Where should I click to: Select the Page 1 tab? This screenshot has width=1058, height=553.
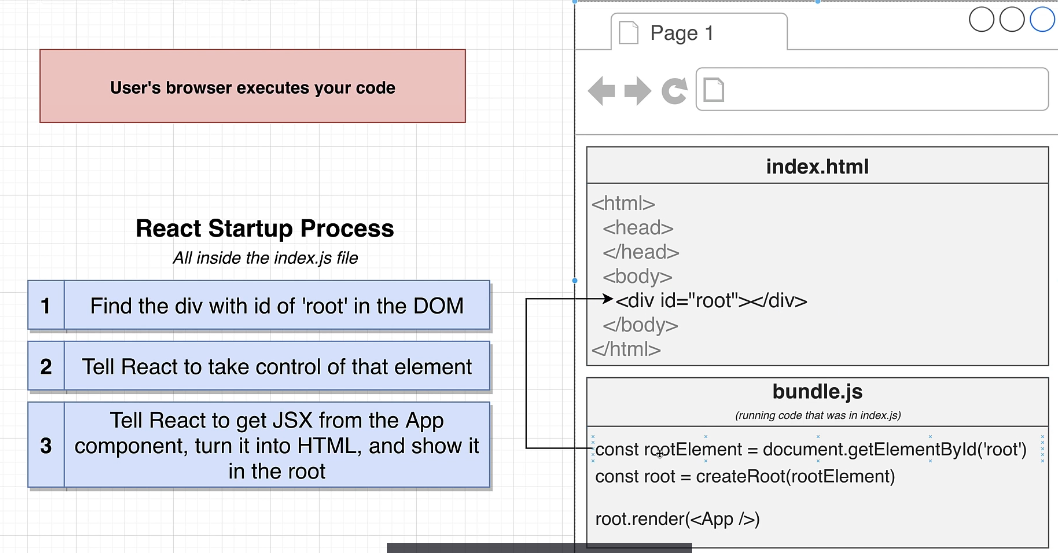coord(699,32)
